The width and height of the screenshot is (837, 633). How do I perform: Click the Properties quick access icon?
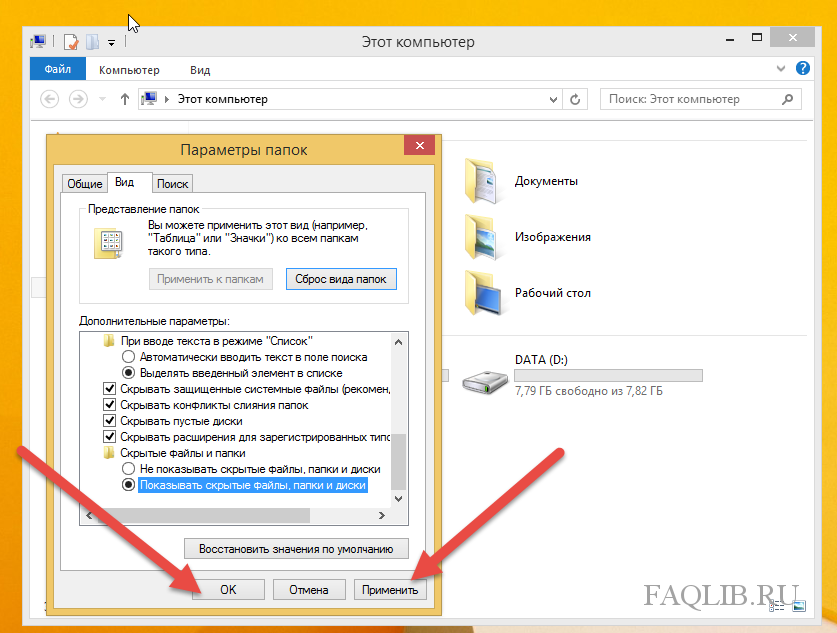coord(71,42)
